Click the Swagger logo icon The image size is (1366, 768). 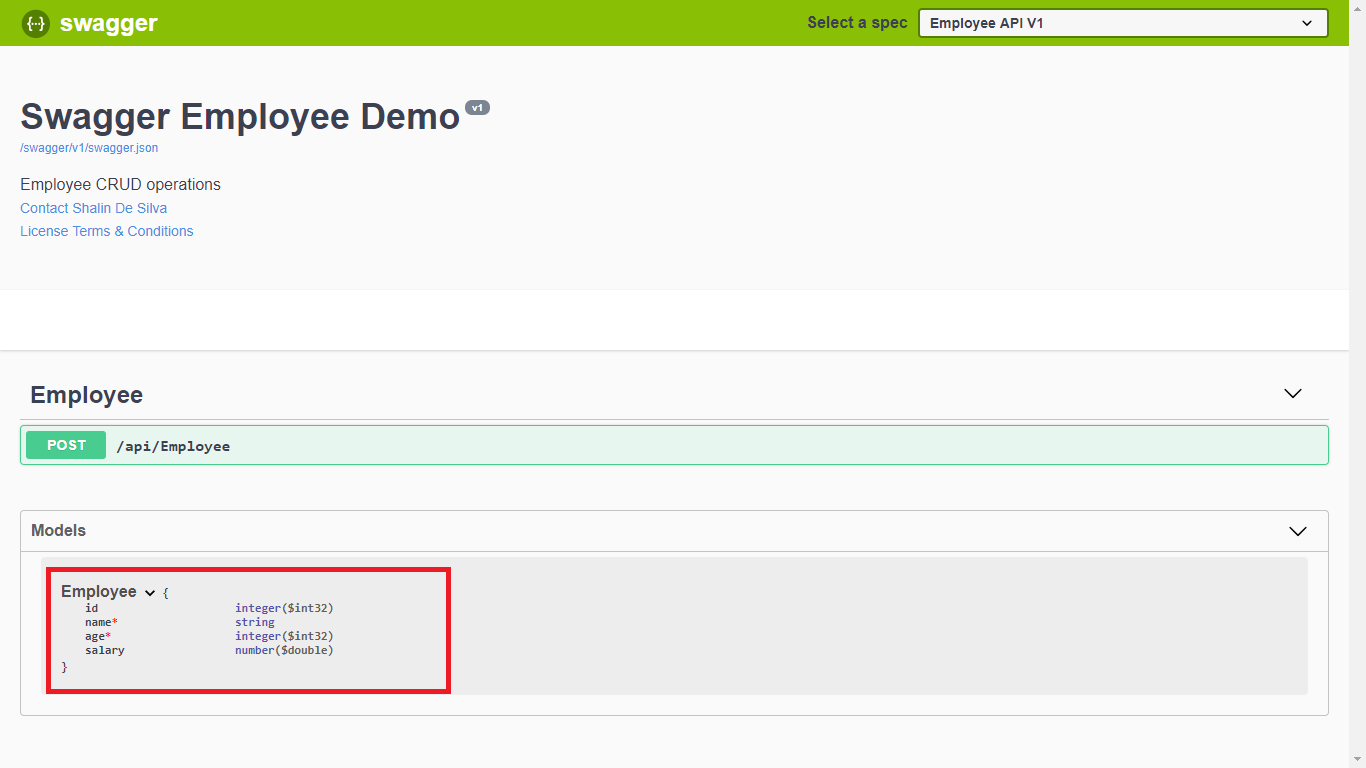(36, 22)
